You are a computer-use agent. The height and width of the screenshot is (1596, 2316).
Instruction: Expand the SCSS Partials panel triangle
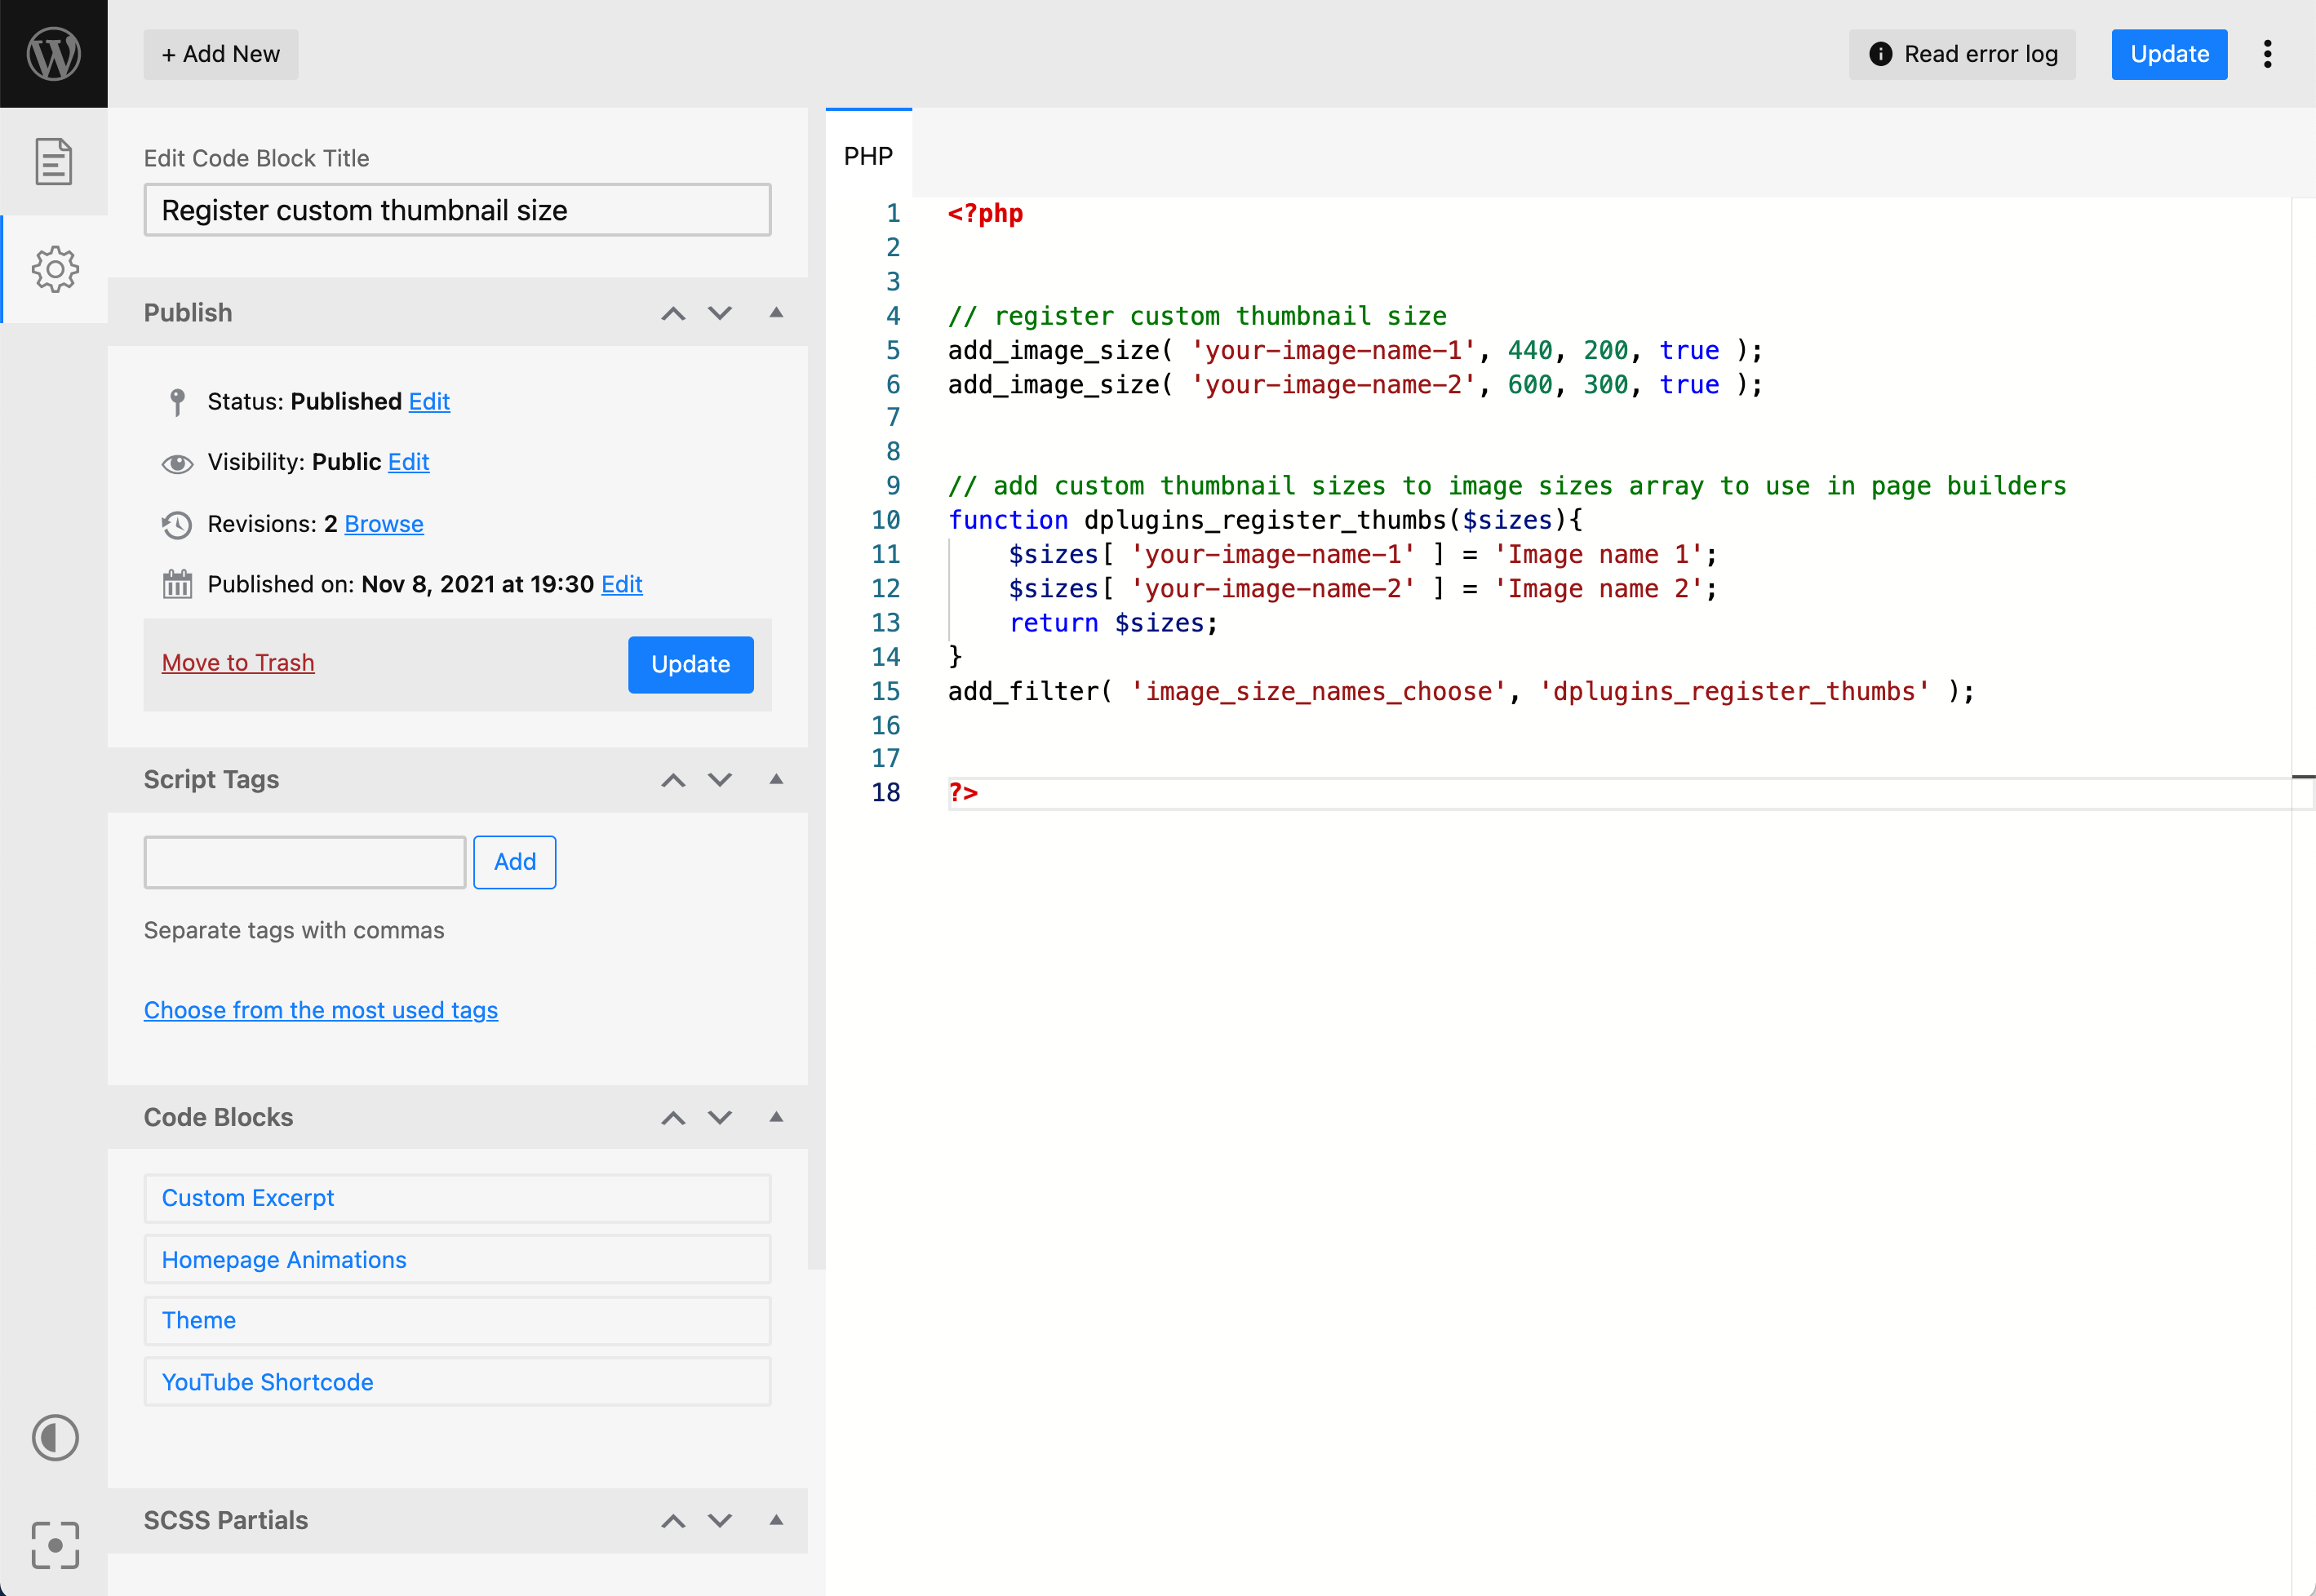[x=776, y=1519]
